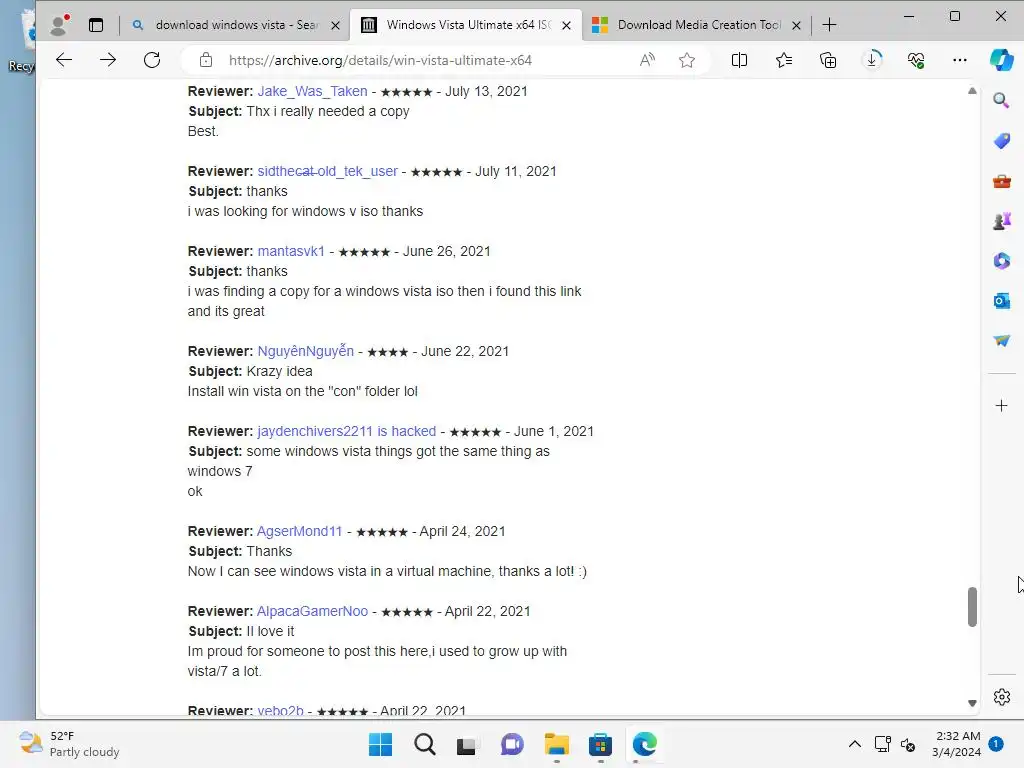Open Collections panel
This screenshot has width=1024, height=768.
(x=828, y=60)
